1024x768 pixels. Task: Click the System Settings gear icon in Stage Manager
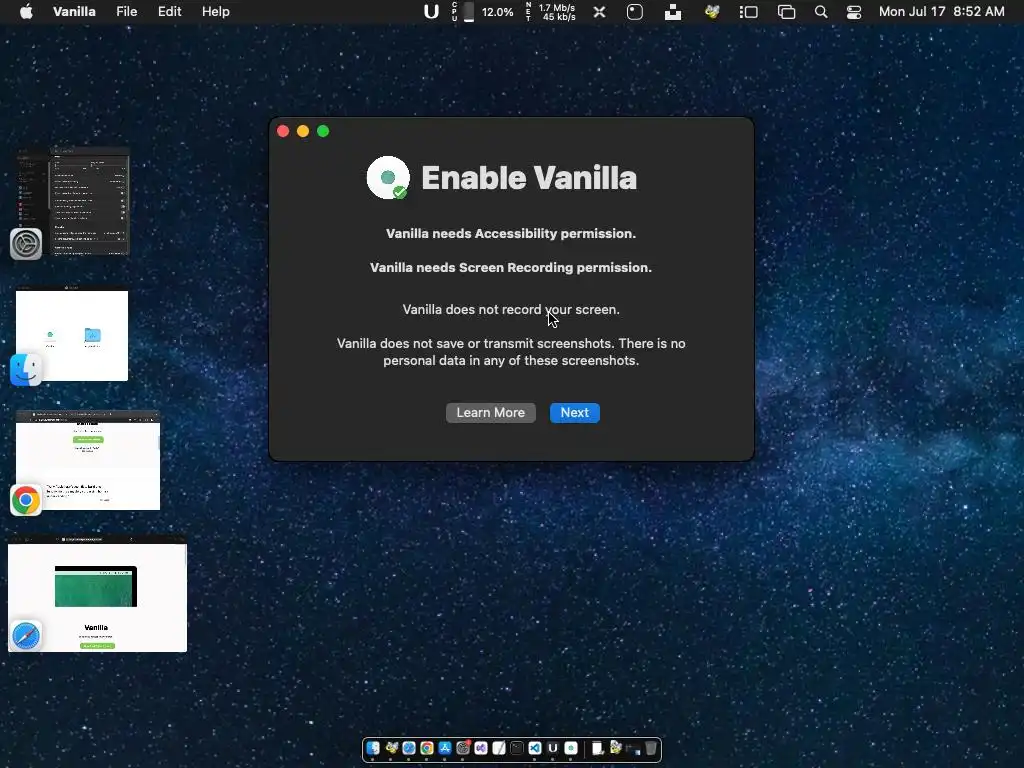coord(26,244)
